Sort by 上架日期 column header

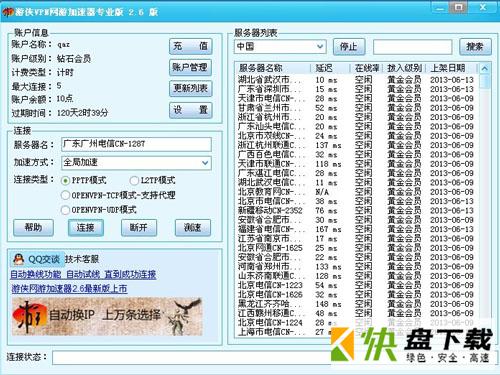pyautogui.click(x=452, y=68)
